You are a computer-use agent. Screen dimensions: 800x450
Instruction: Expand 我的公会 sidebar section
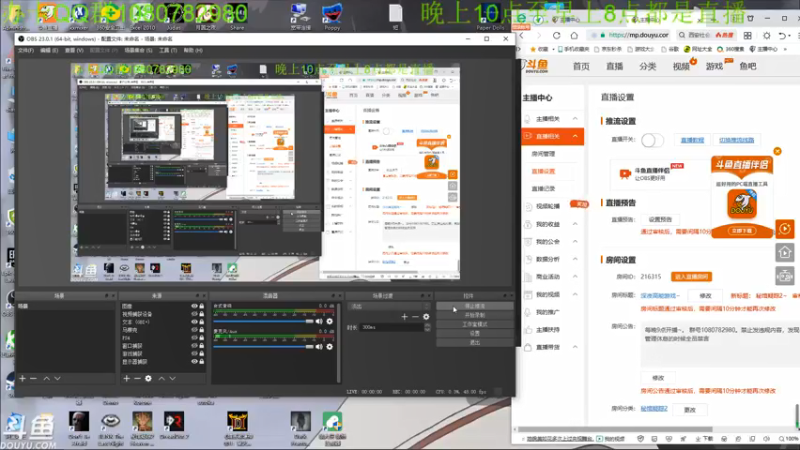tap(575, 241)
